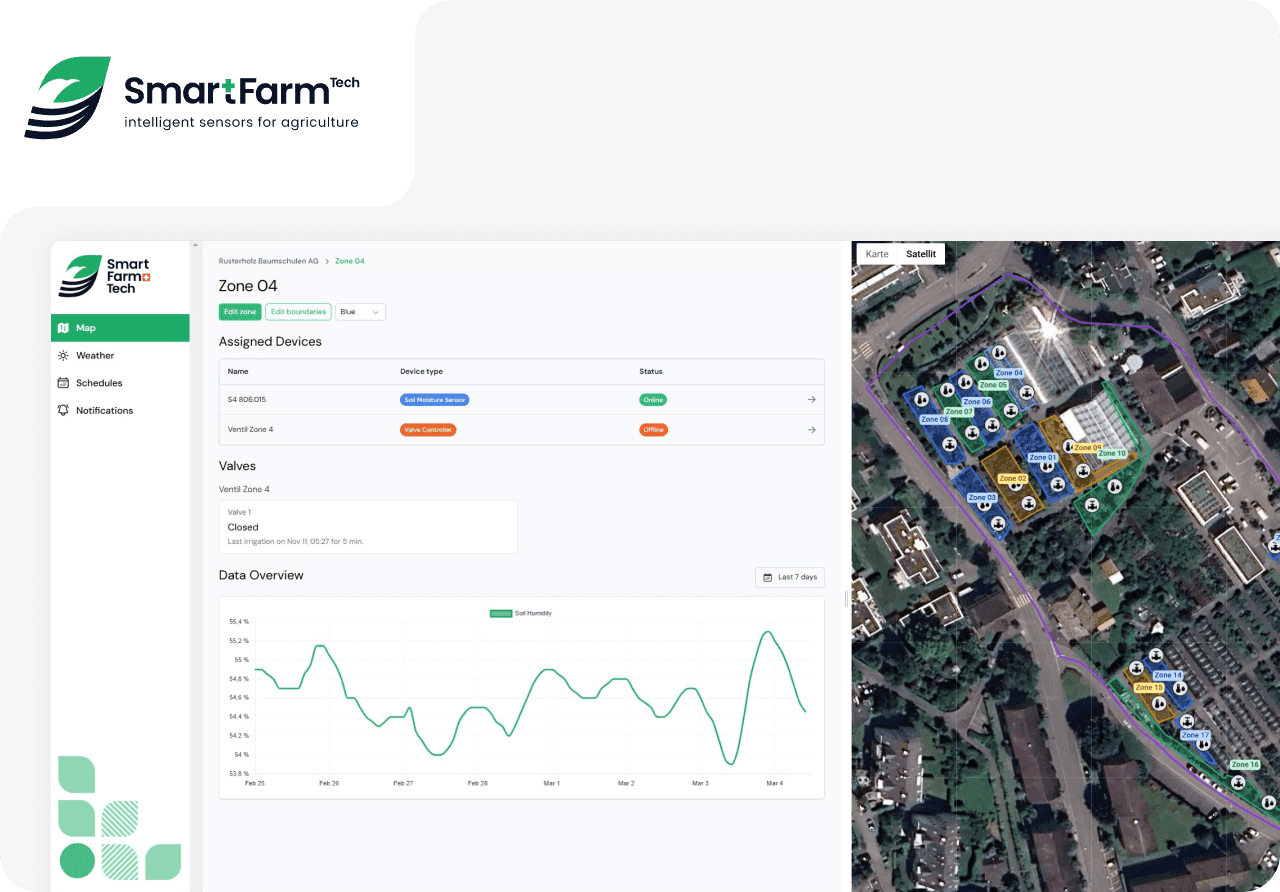Click Zone 07 sensor marker on map

coord(947,390)
